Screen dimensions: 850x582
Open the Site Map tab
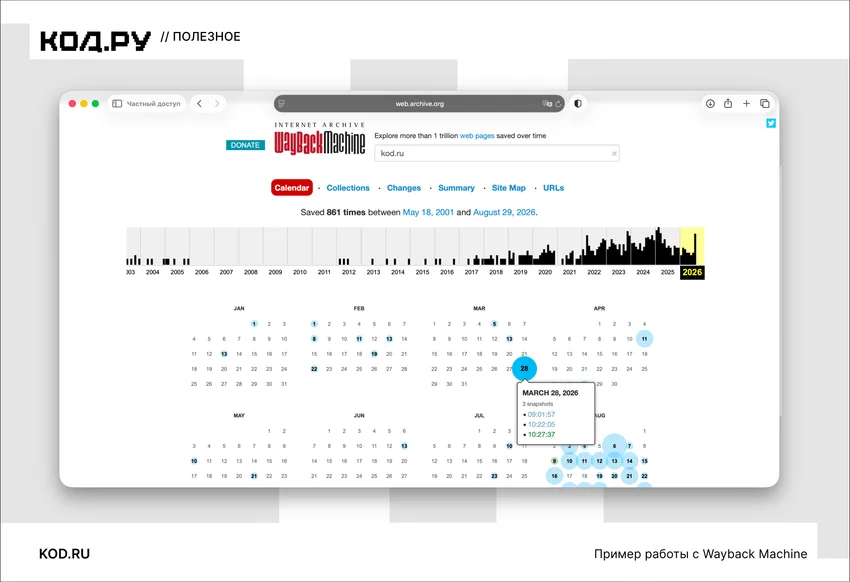(x=508, y=187)
